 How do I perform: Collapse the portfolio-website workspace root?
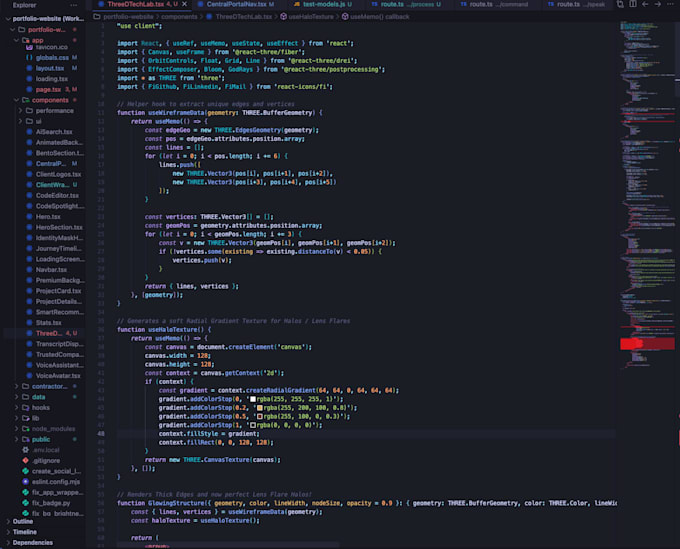(8, 19)
